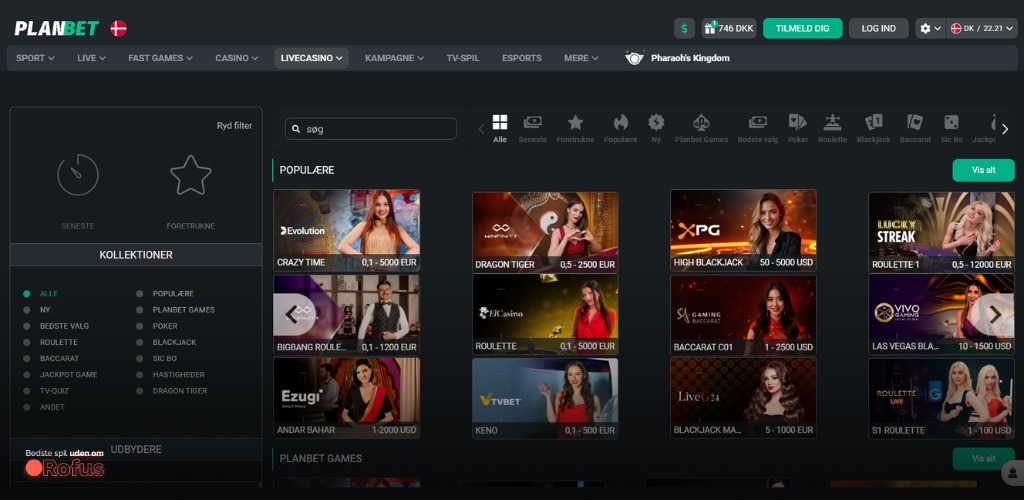The height and width of the screenshot is (500, 1024).
Task: Expand the Sport menu
Action: [35, 58]
